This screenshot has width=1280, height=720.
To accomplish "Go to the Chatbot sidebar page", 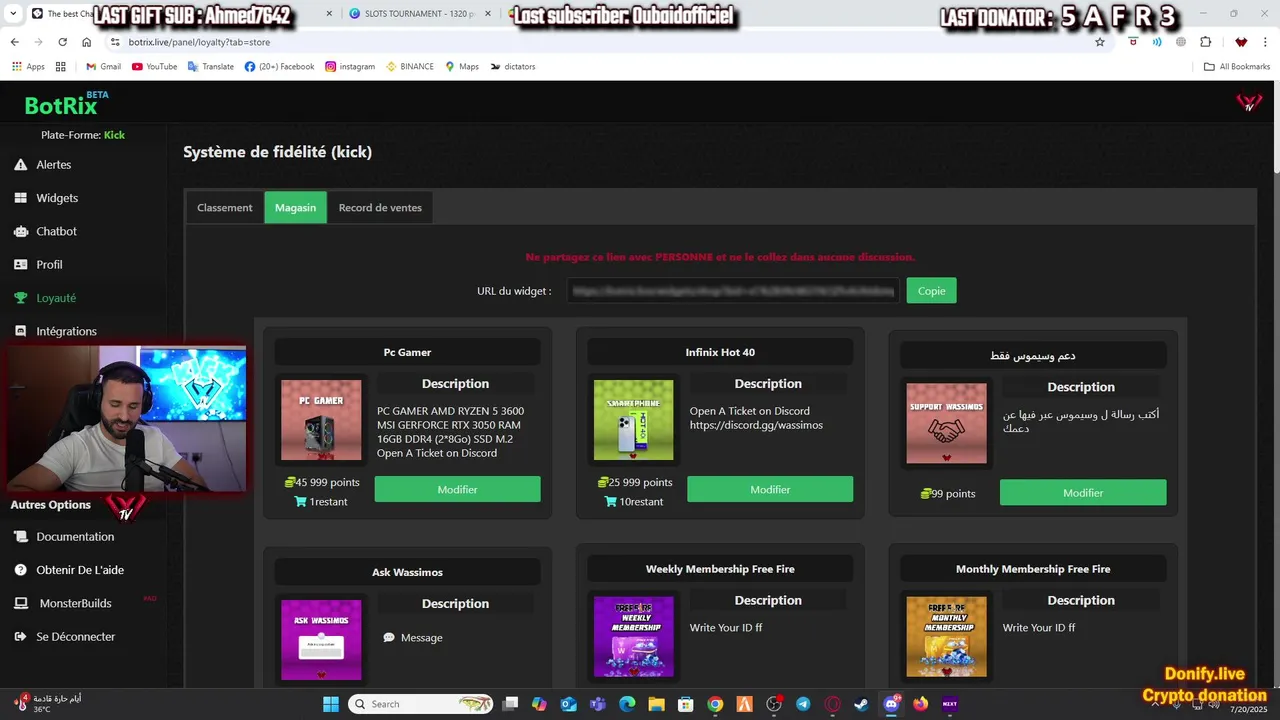I will point(56,231).
